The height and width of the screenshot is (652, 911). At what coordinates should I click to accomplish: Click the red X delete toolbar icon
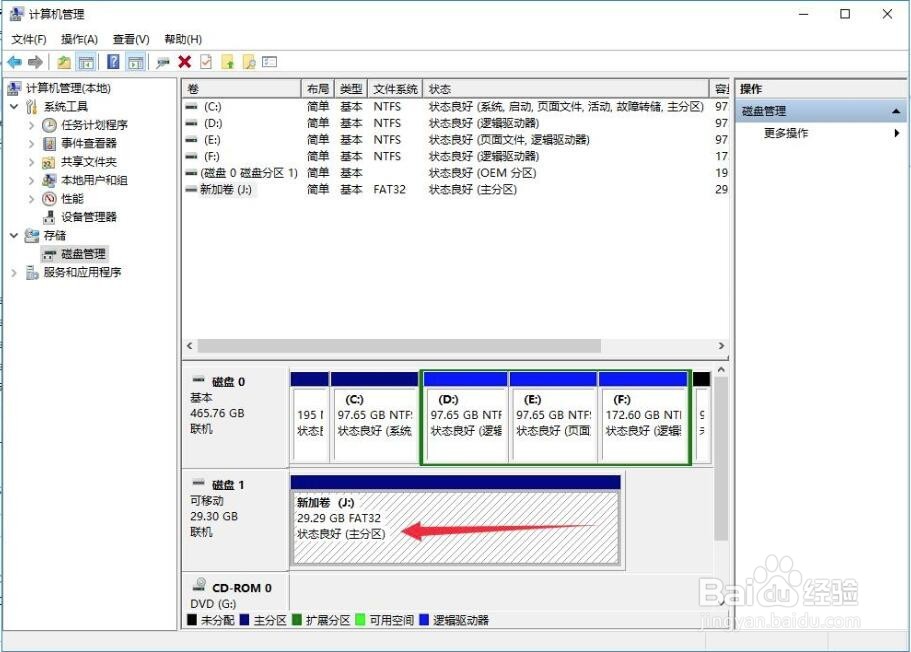[x=185, y=62]
